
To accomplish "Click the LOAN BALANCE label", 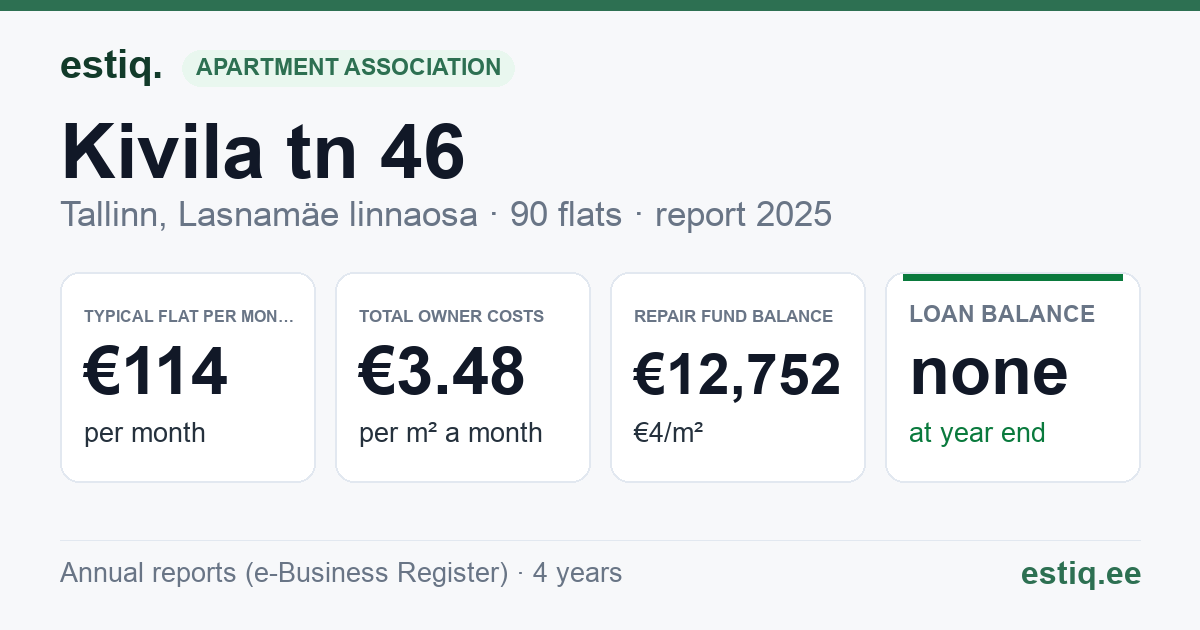I will click(x=1002, y=314).
